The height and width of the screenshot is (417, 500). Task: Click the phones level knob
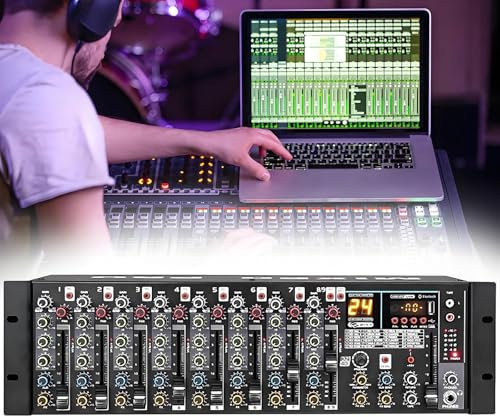451,379
